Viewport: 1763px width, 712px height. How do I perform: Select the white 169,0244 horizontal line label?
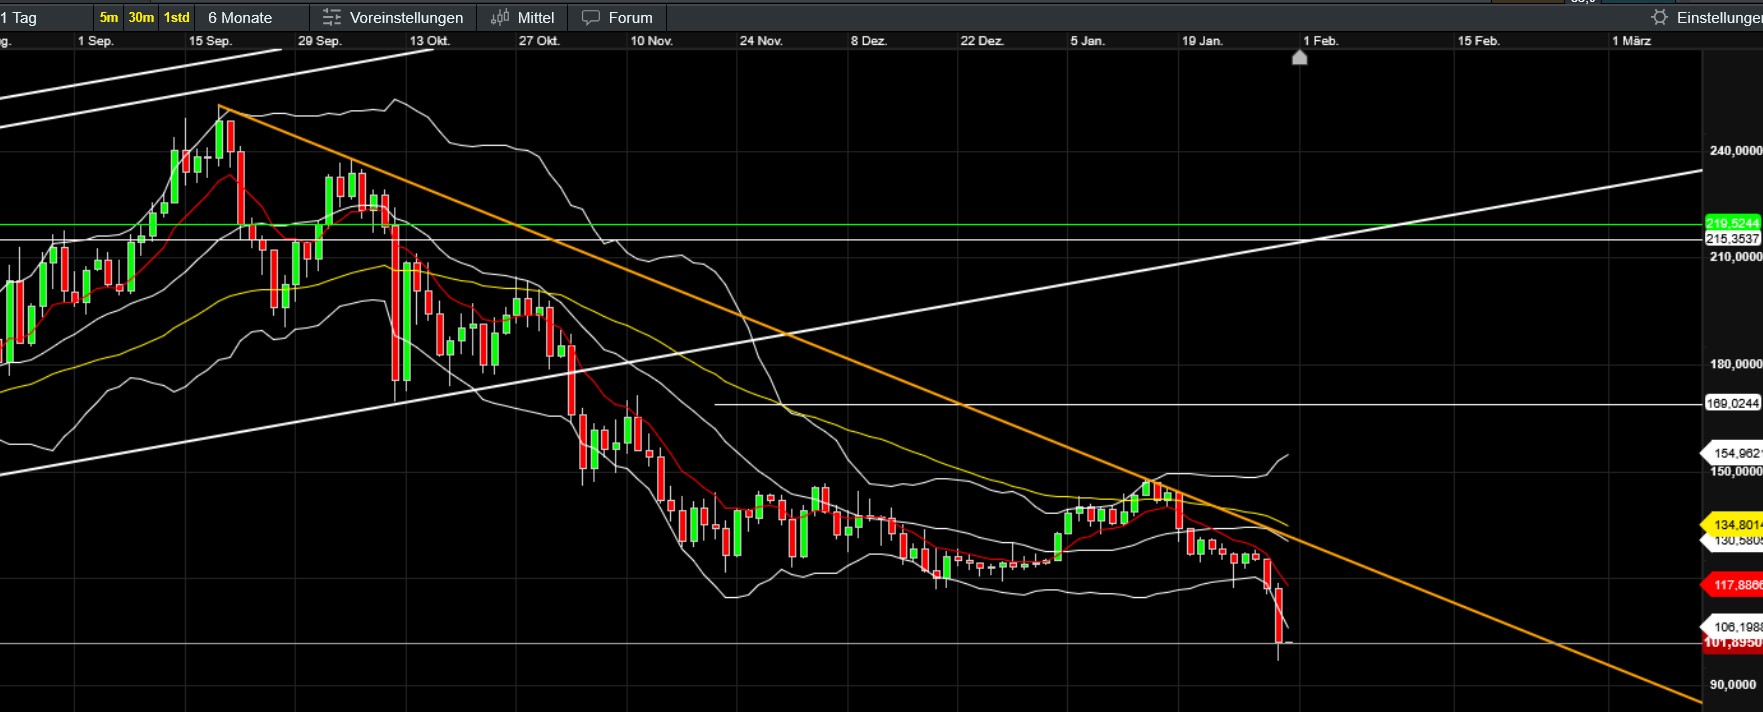coord(1732,403)
